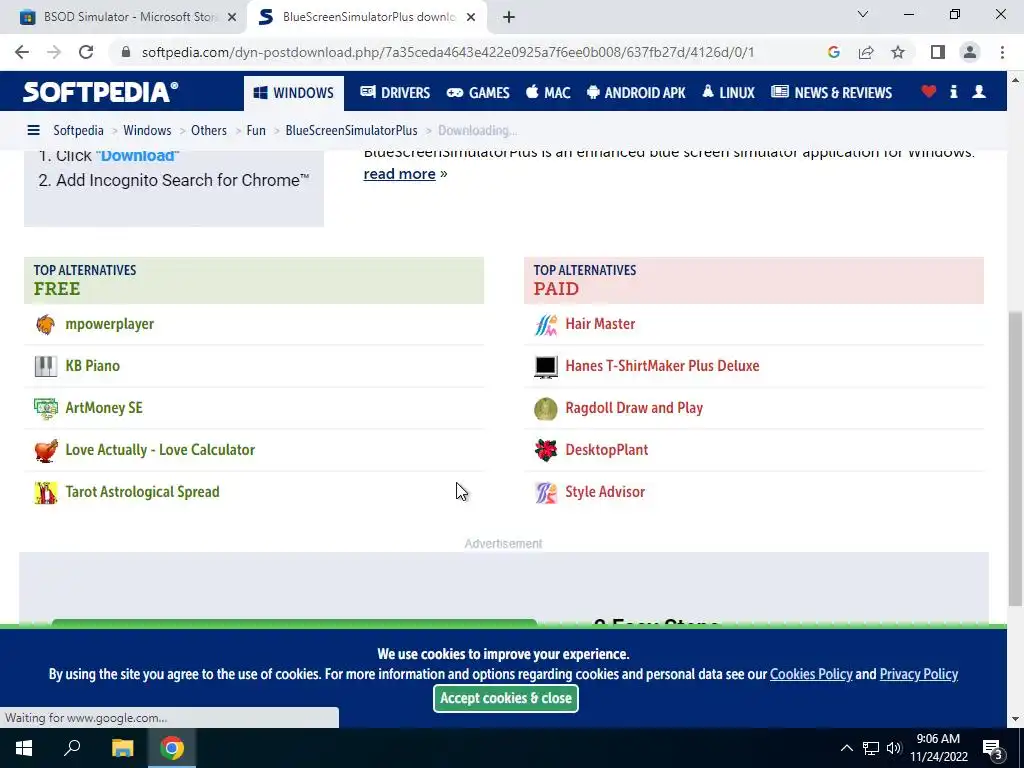Click the KB Piano app icon
Screen dimensions: 1024x768
(x=46, y=366)
